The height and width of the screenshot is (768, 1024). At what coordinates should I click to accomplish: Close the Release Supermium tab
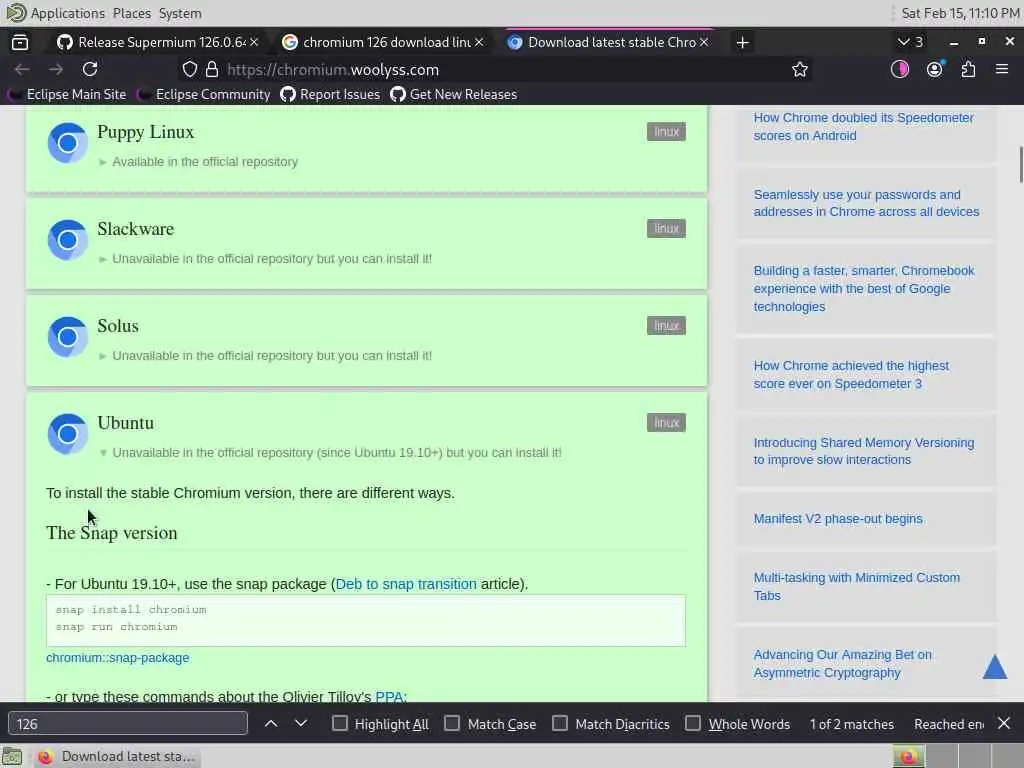(x=254, y=42)
